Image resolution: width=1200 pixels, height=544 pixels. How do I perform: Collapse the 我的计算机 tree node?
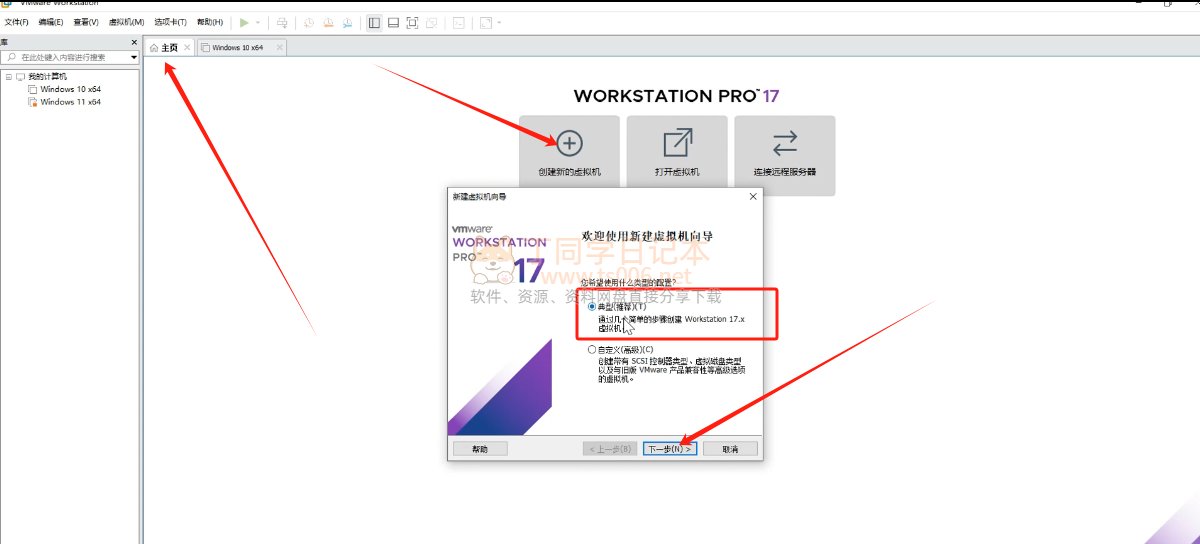click(8, 76)
